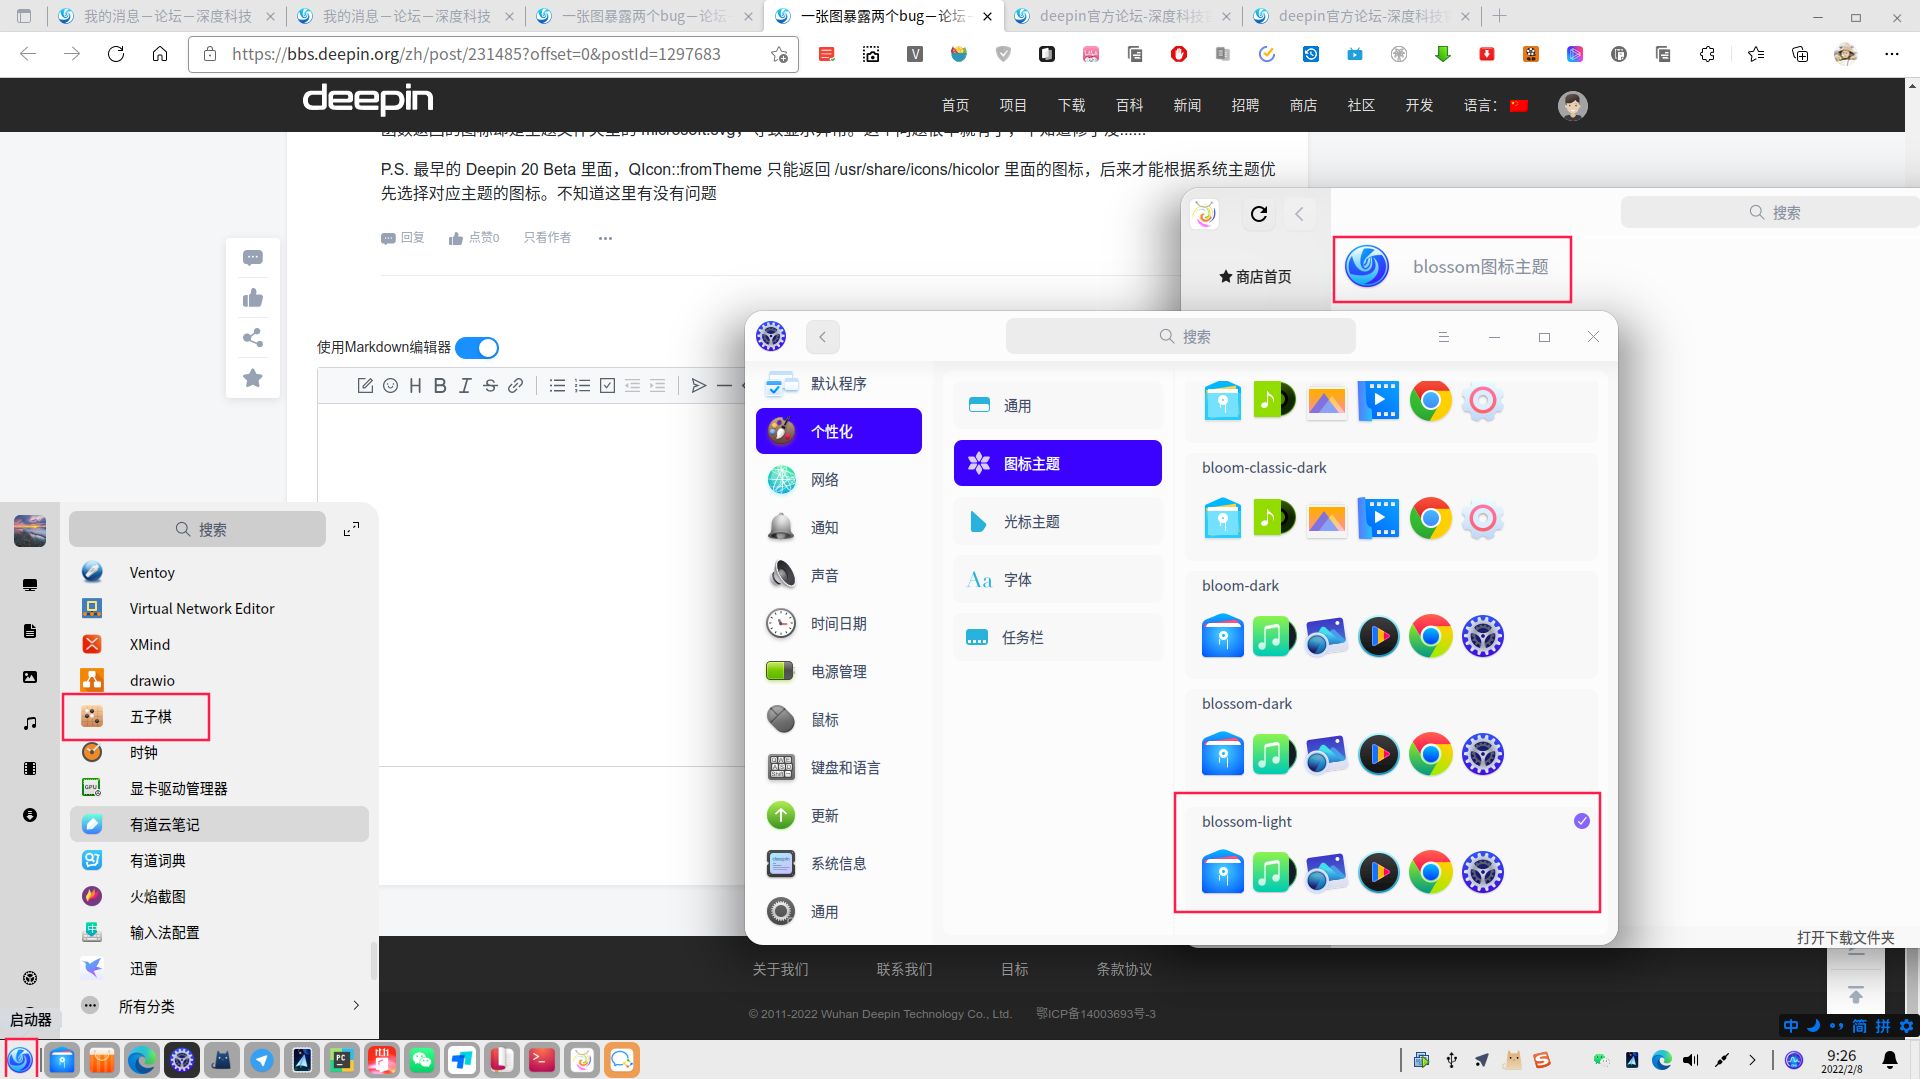Expand the launcher to fullscreen mode
1920x1079 pixels.
pyautogui.click(x=351, y=529)
